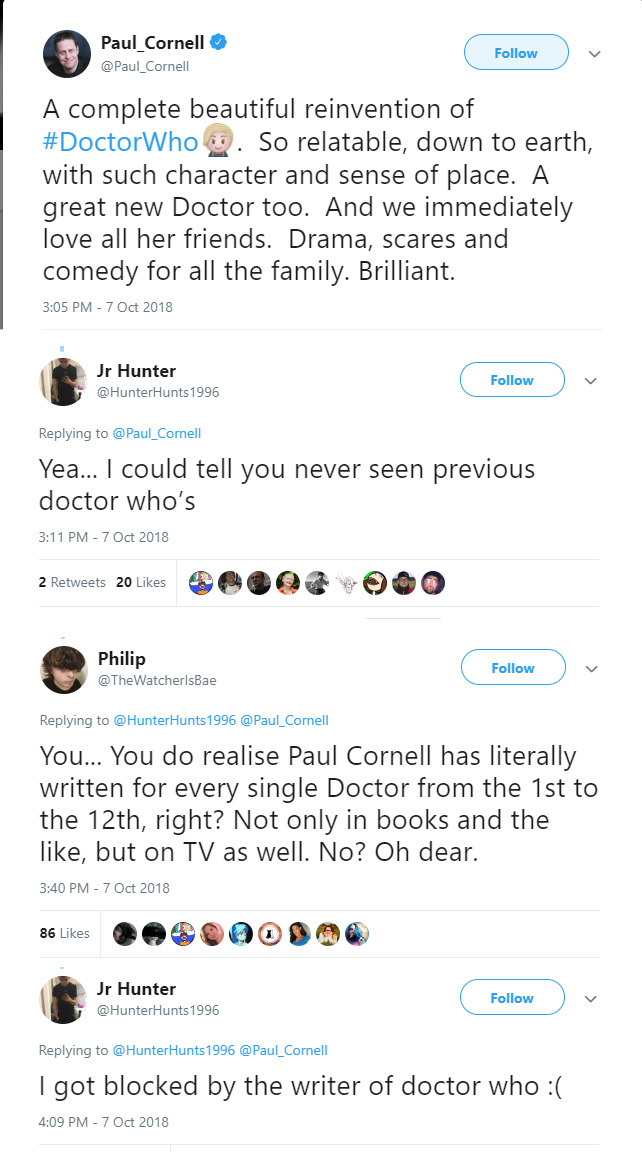The width and height of the screenshot is (642, 1152).
Task: Click the first liker avatar under Jr Hunter's reply
Action: [201, 582]
